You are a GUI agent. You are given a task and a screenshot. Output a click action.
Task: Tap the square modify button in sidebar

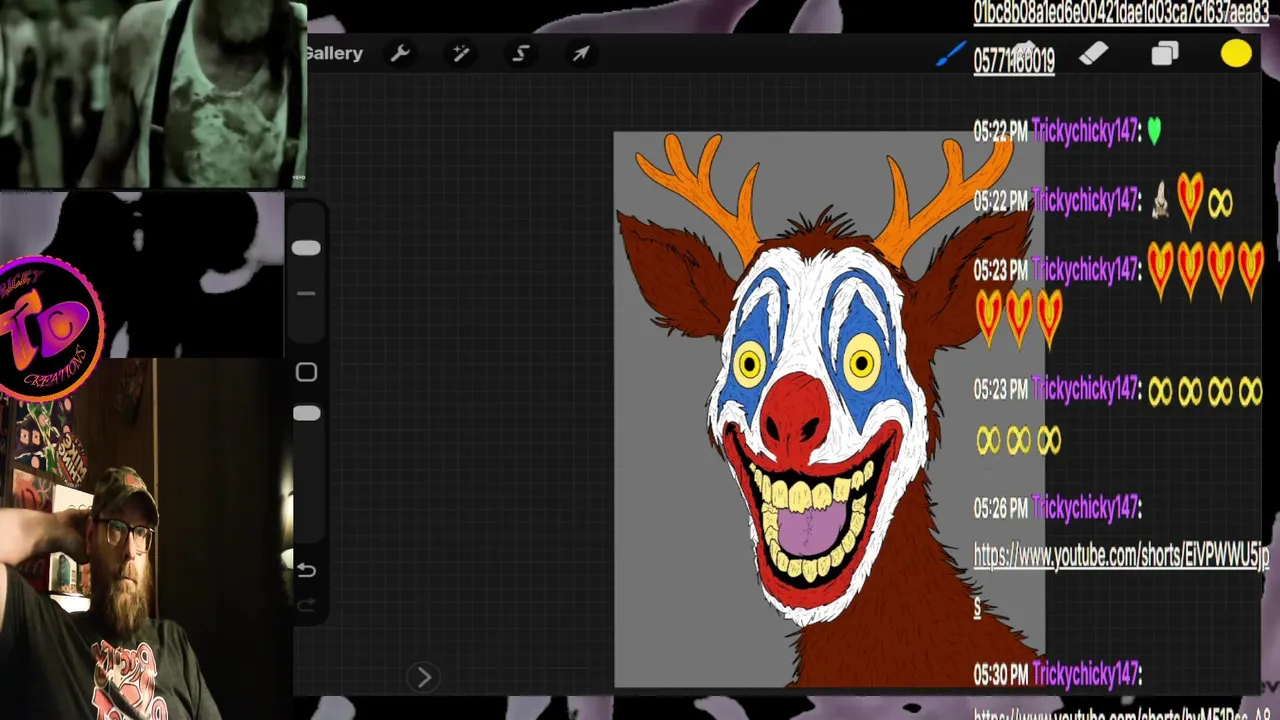coord(306,372)
